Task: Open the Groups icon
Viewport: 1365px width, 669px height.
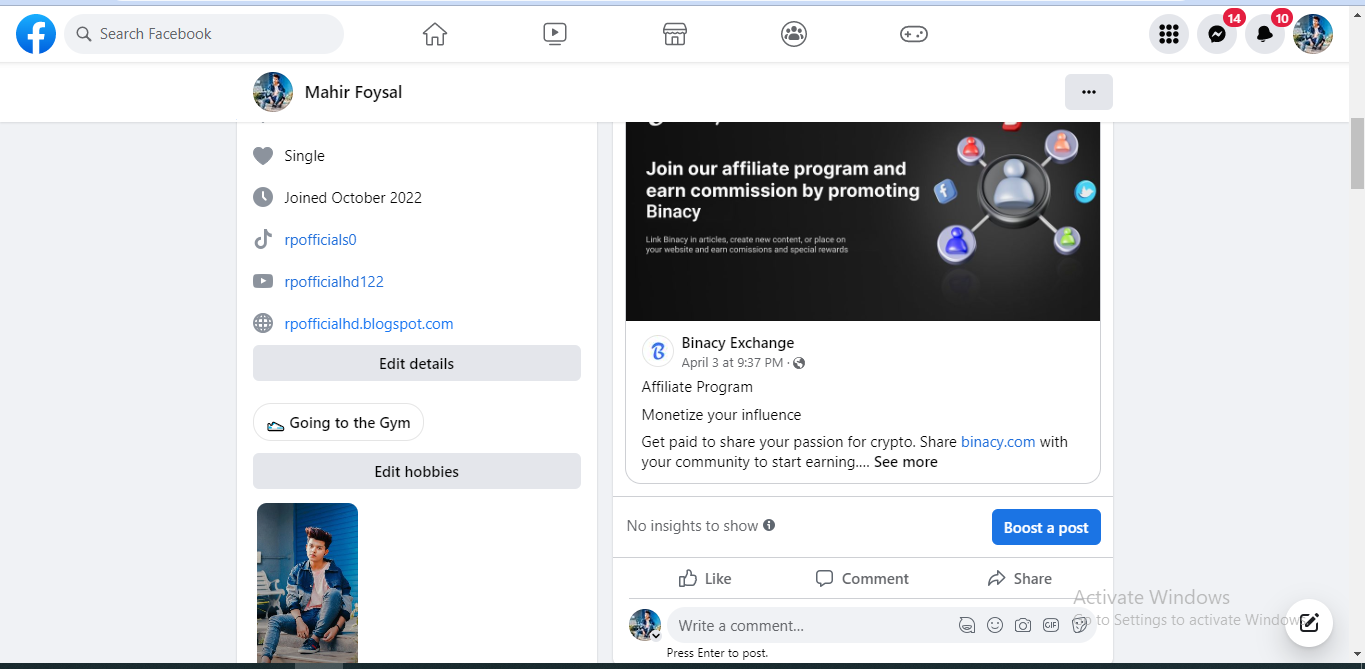Action: point(794,34)
